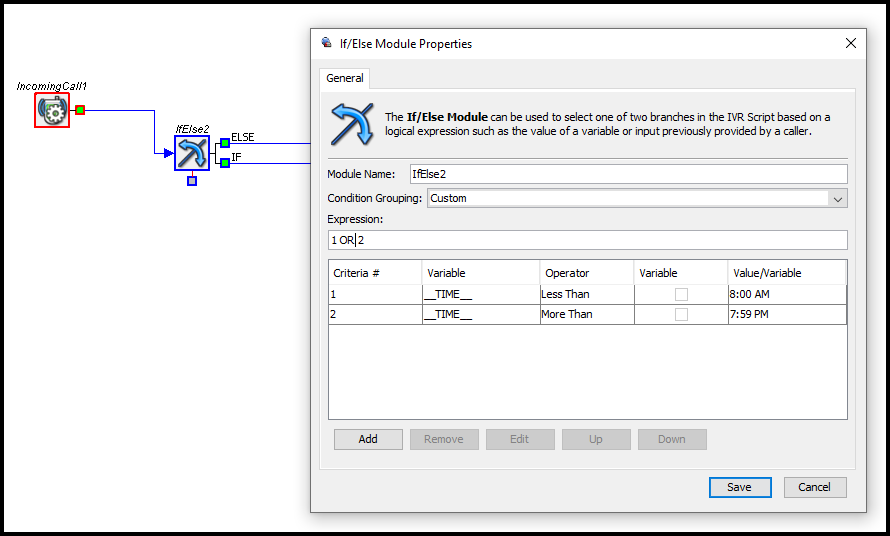This screenshot has width=890, height=536.
Task: Click the Module Name input field
Action: pos(628,174)
